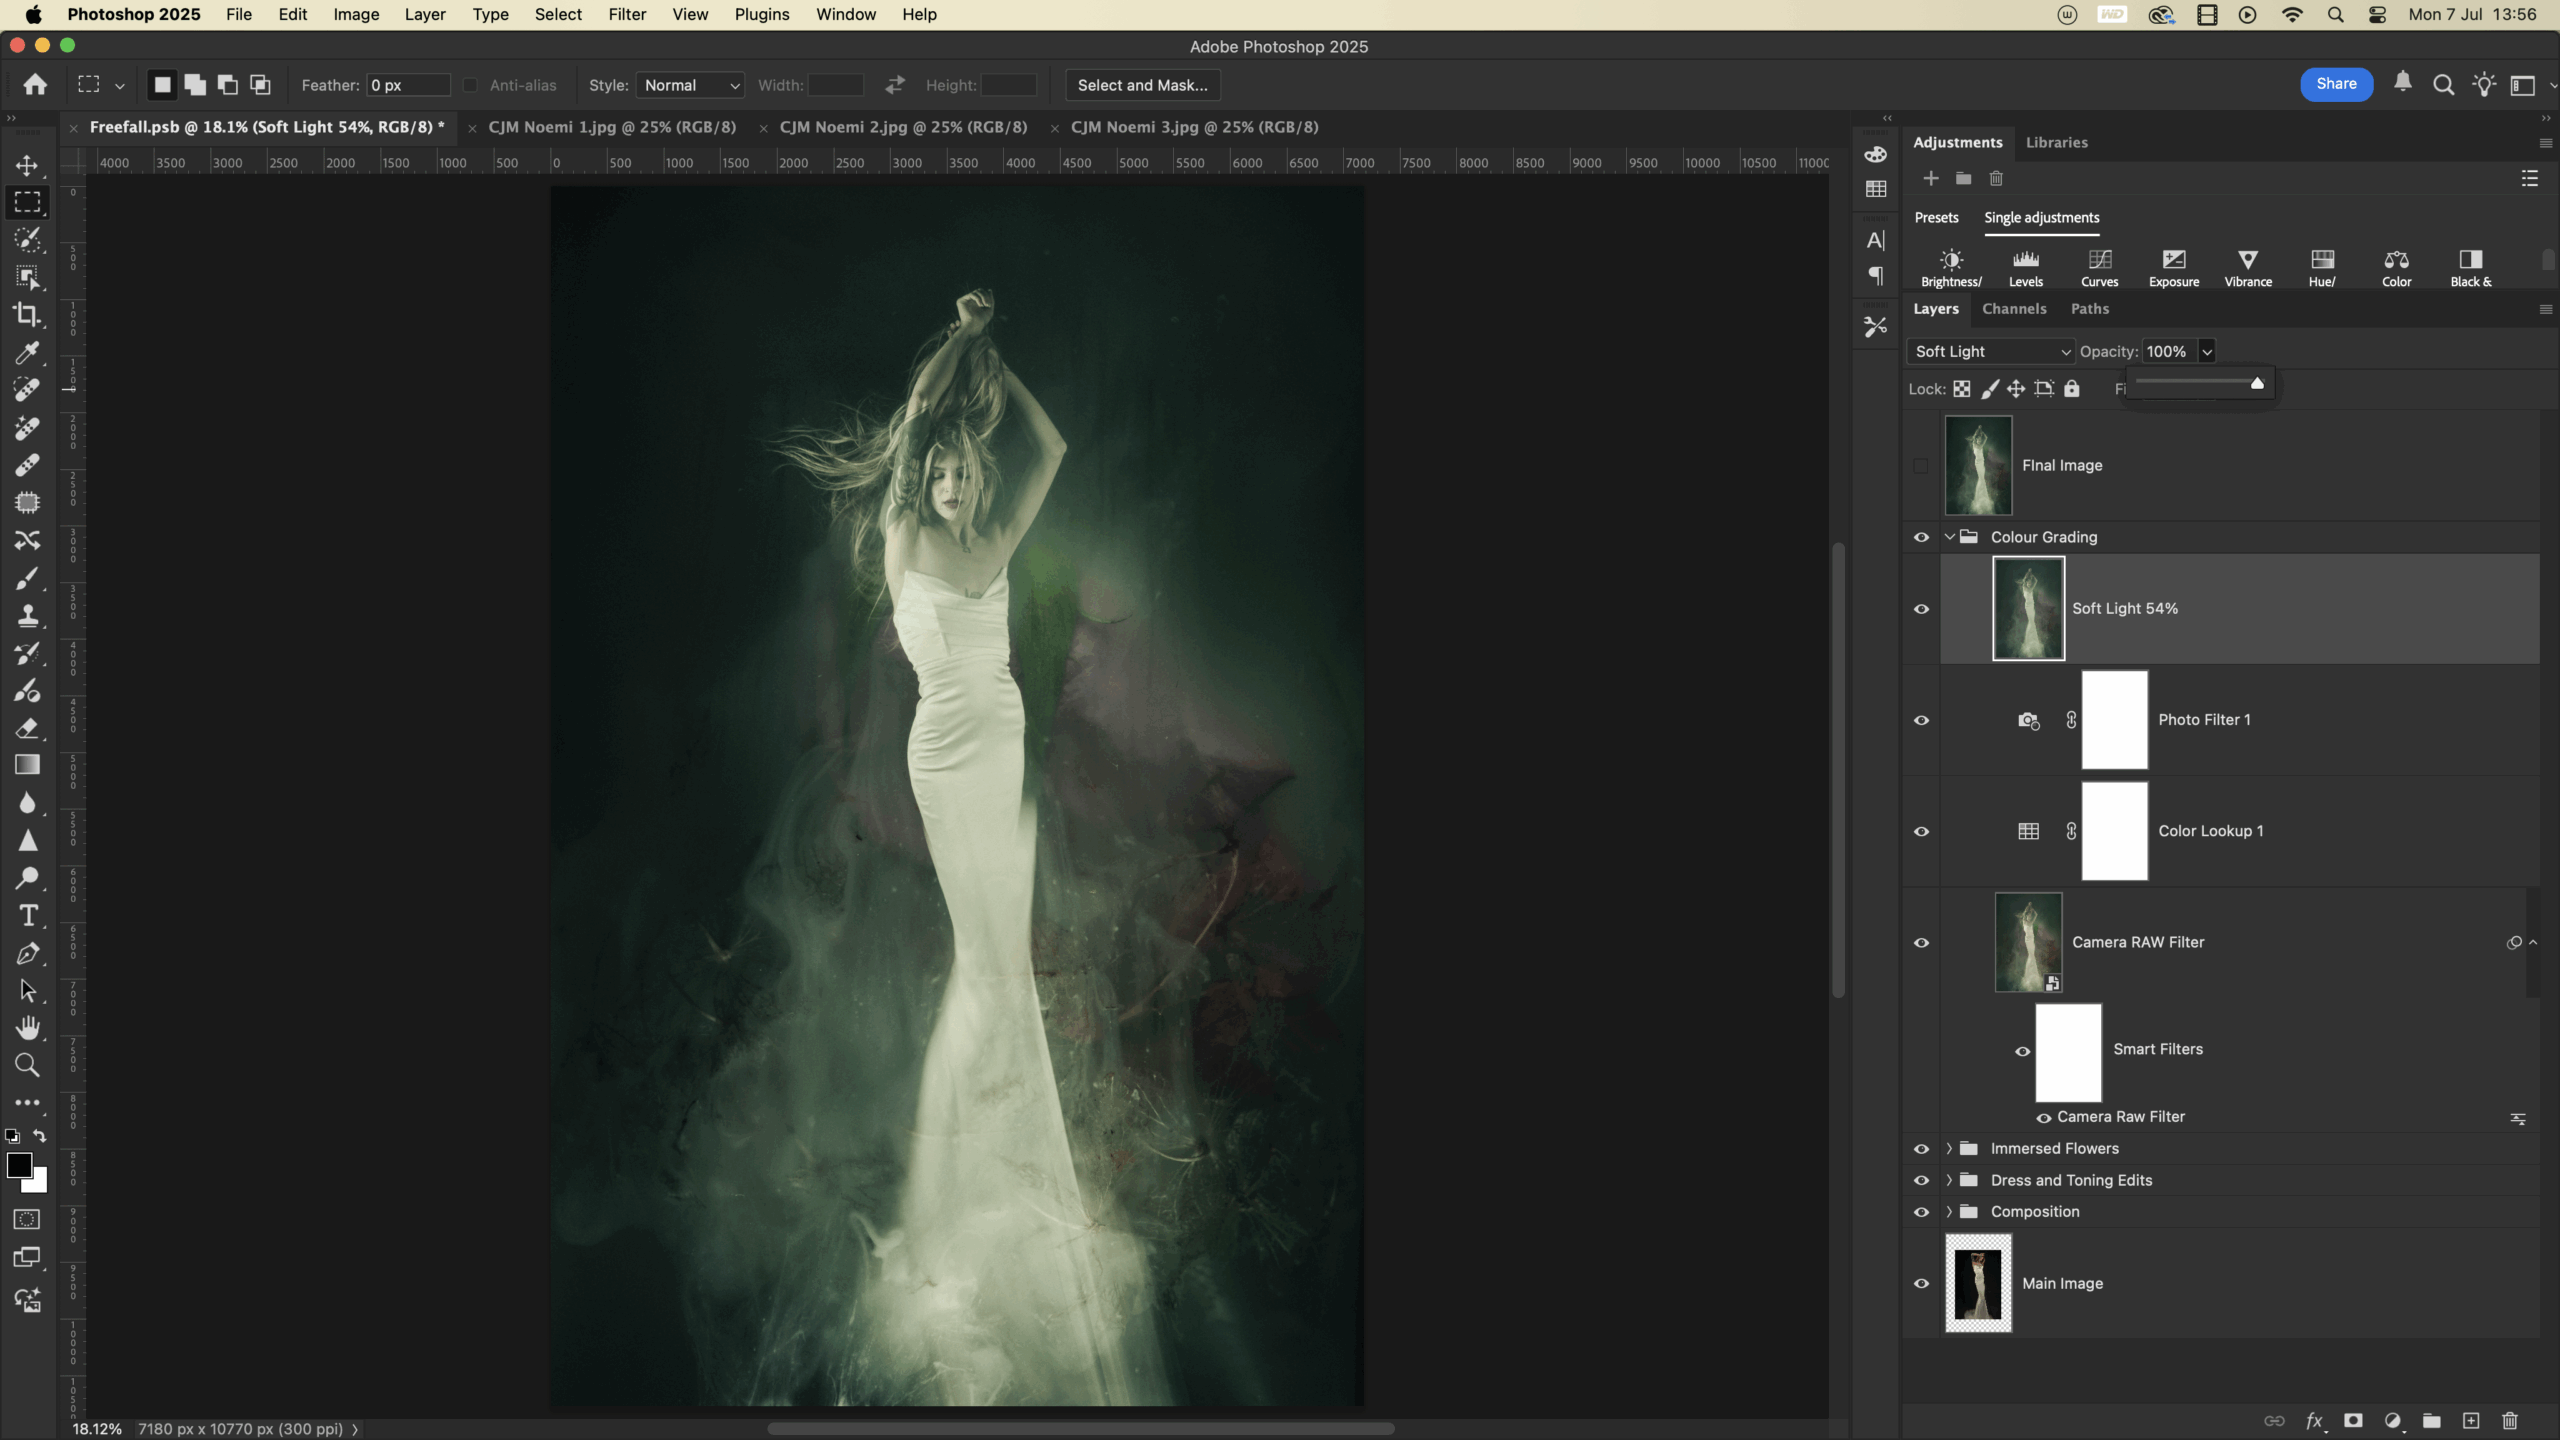Hide the Main Image layer
Viewport: 2560px width, 1440px height.
click(1921, 1284)
